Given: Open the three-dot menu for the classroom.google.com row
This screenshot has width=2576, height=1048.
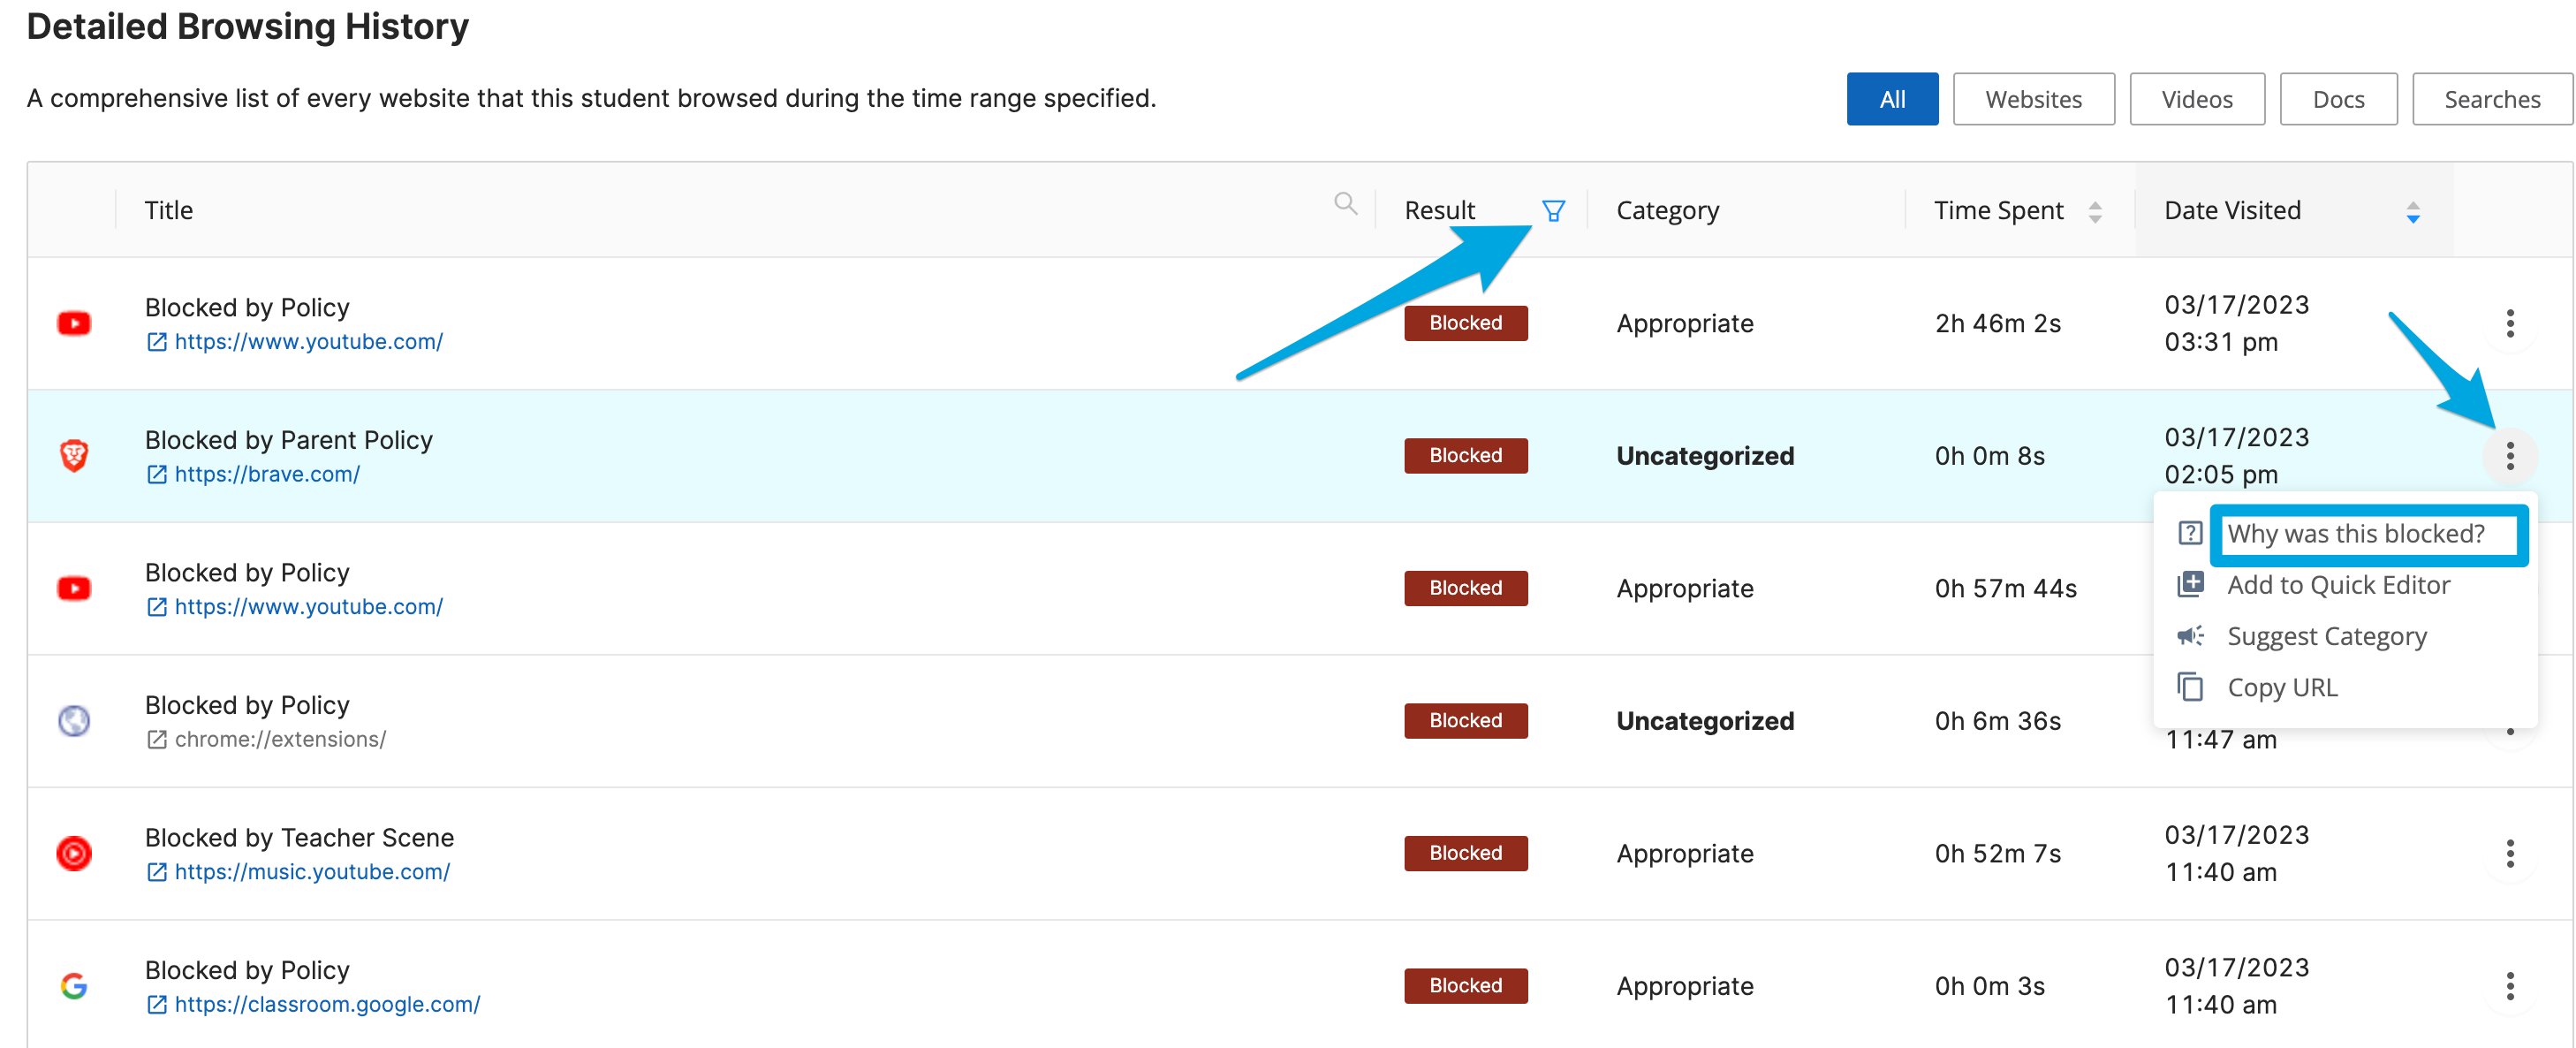Looking at the screenshot, I should [2510, 986].
